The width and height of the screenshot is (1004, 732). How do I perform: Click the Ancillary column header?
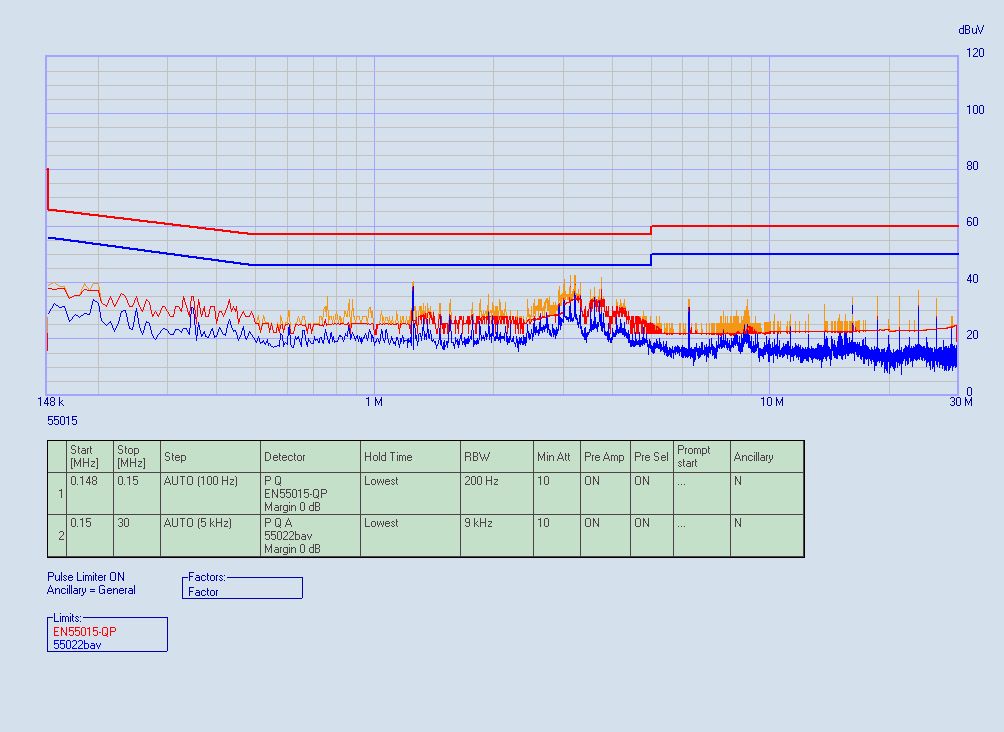click(767, 457)
